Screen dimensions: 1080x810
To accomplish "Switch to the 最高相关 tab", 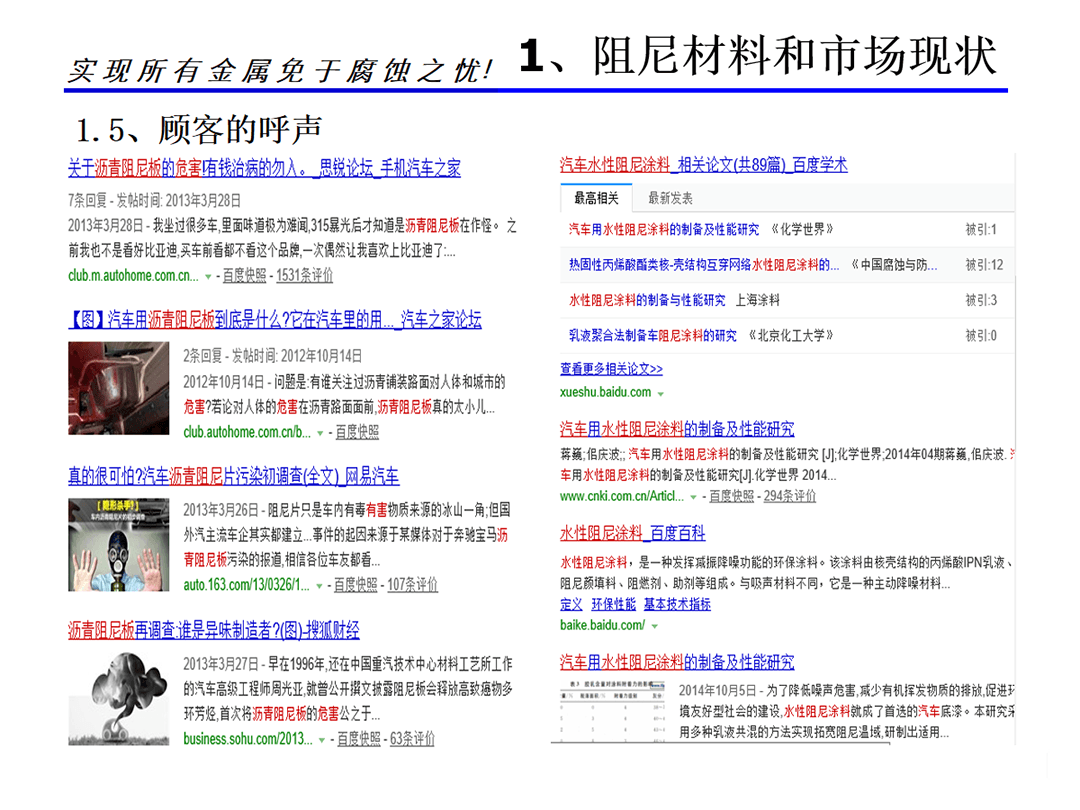I will click(596, 198).
